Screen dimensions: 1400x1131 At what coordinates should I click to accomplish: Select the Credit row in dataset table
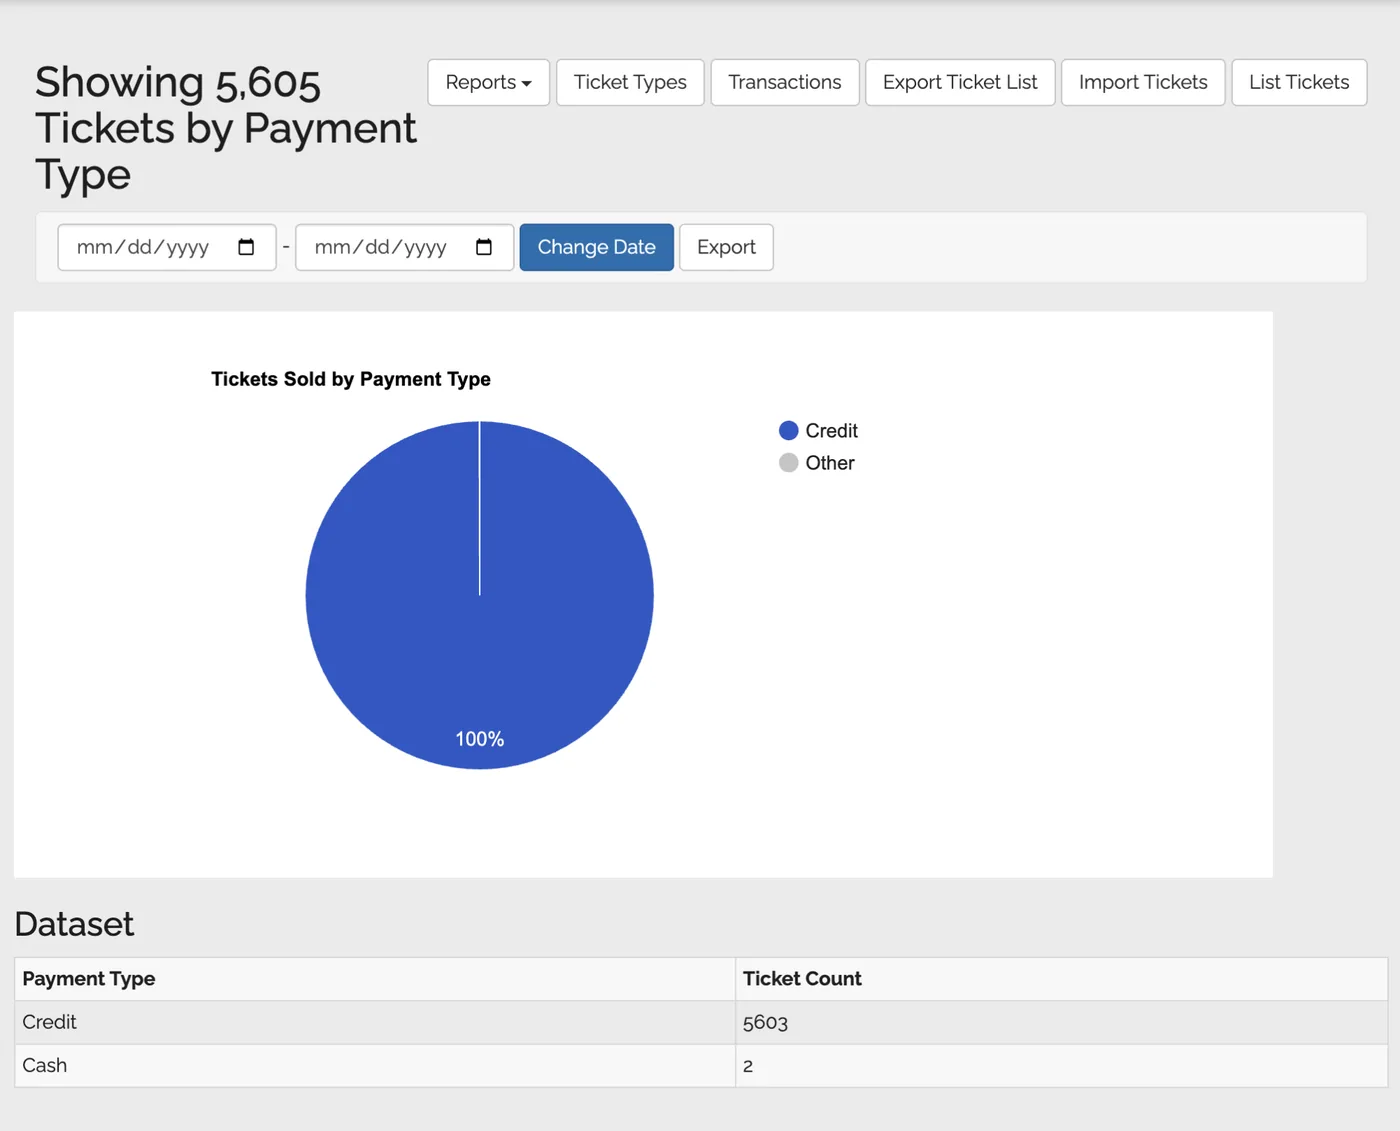(x=701, y=1022)
